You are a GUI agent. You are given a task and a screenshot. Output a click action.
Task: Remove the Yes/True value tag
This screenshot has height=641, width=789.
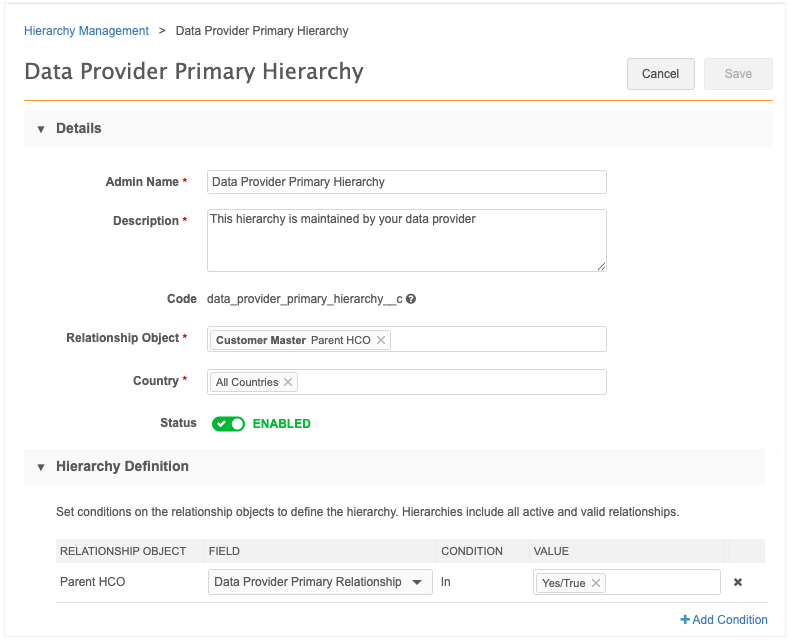[596, 583]
